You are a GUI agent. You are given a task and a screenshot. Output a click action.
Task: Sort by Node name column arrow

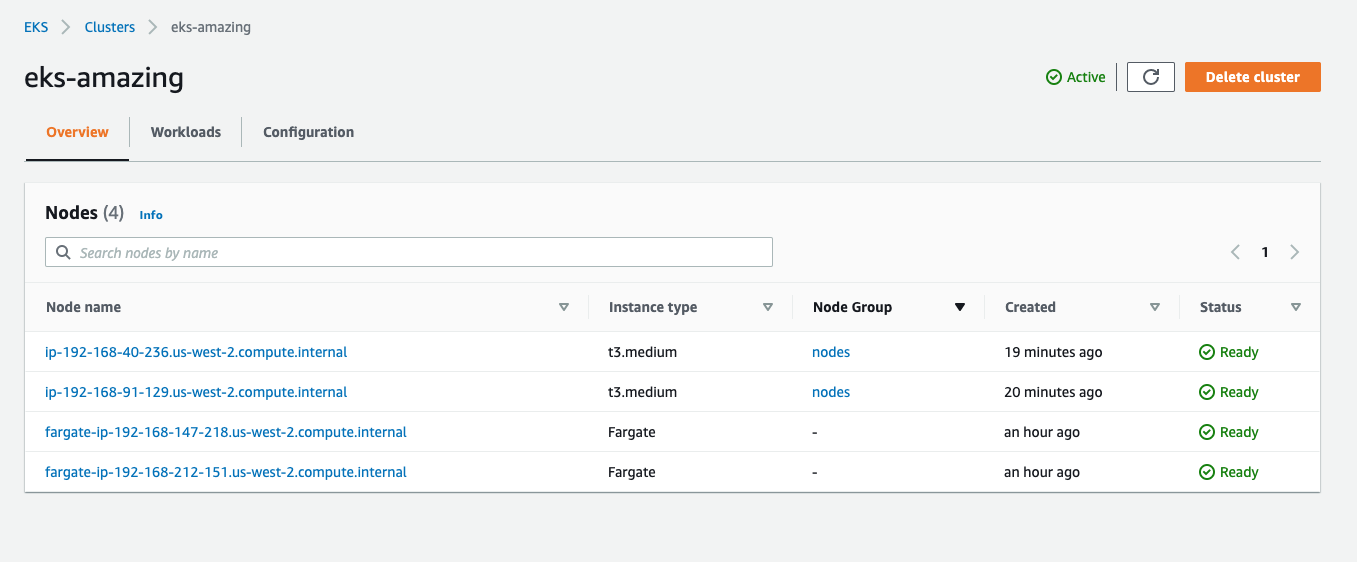tap(564, 307)
